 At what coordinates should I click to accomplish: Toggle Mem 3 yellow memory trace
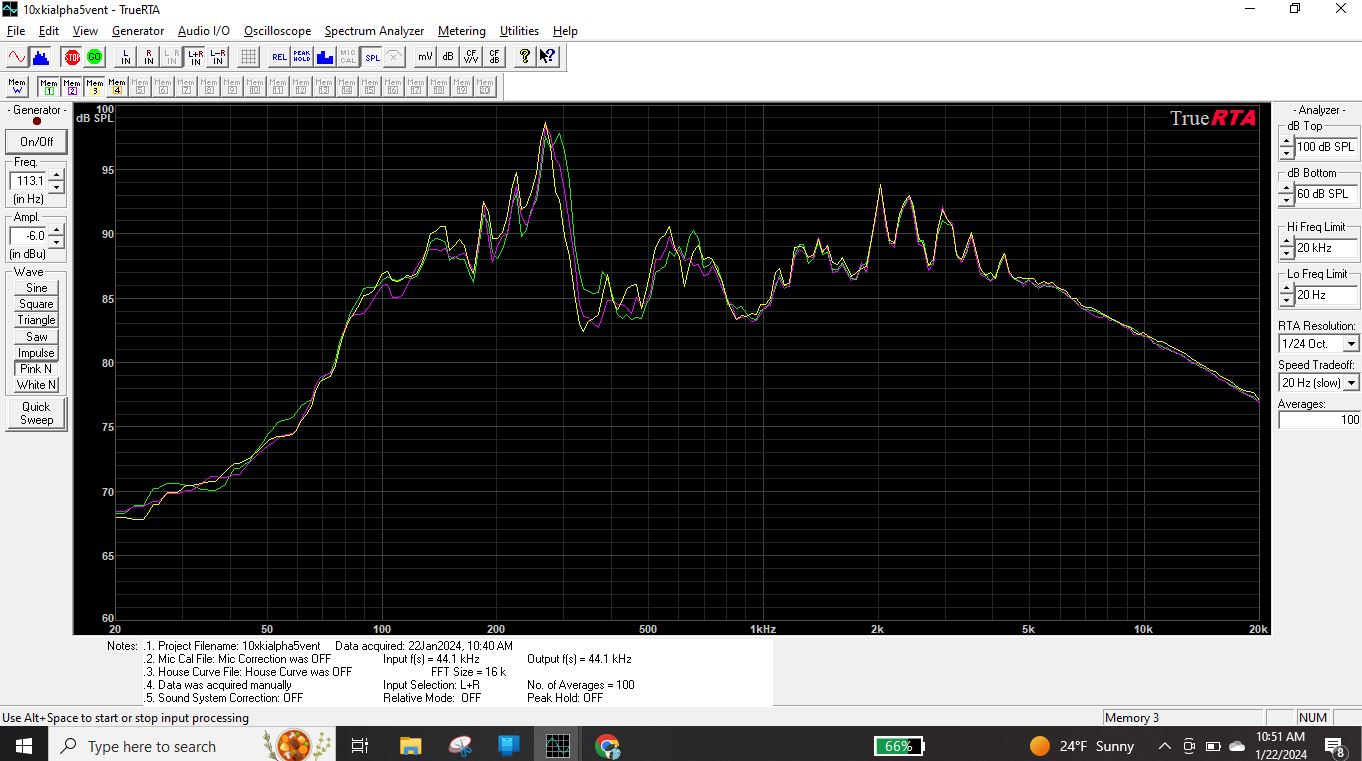pyautogui.click(x=94, y=87)
